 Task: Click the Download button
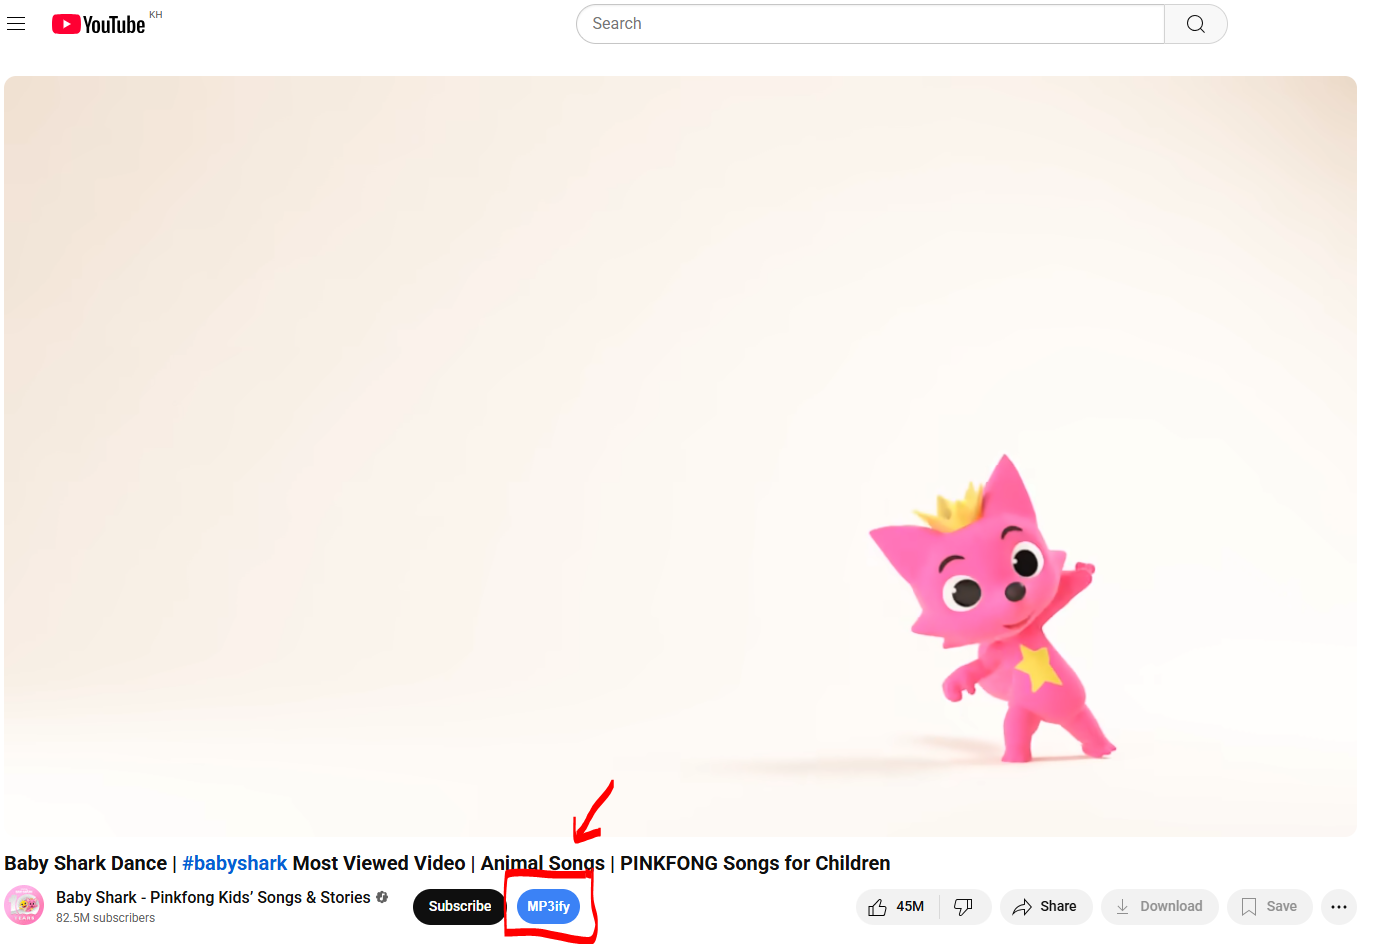[1160, 907]
